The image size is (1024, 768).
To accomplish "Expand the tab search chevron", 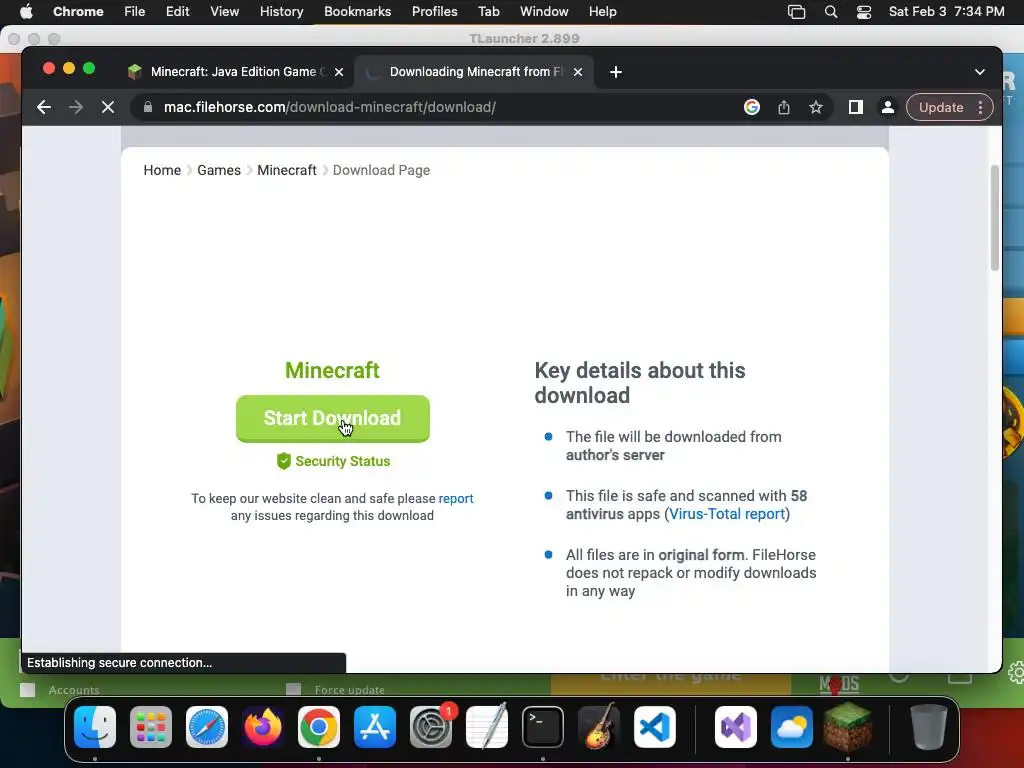I will pos(980,72).
